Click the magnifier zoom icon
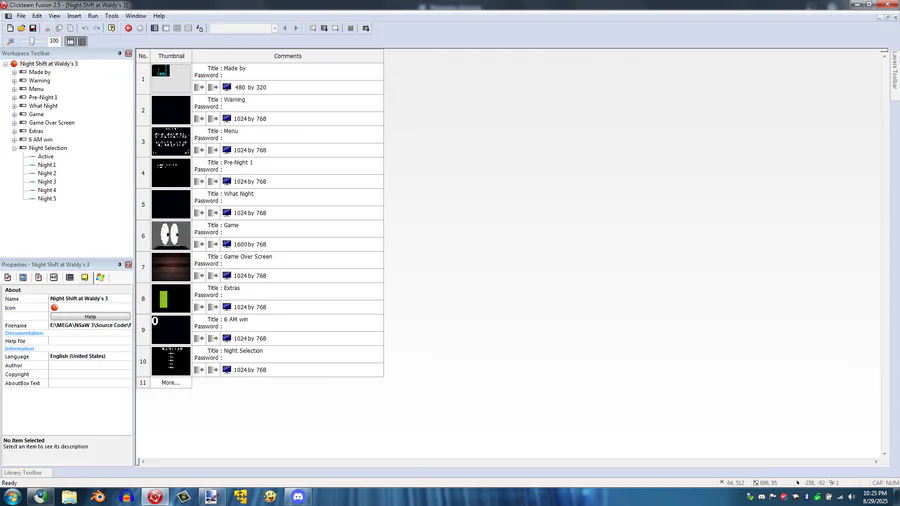 [10, 41]
